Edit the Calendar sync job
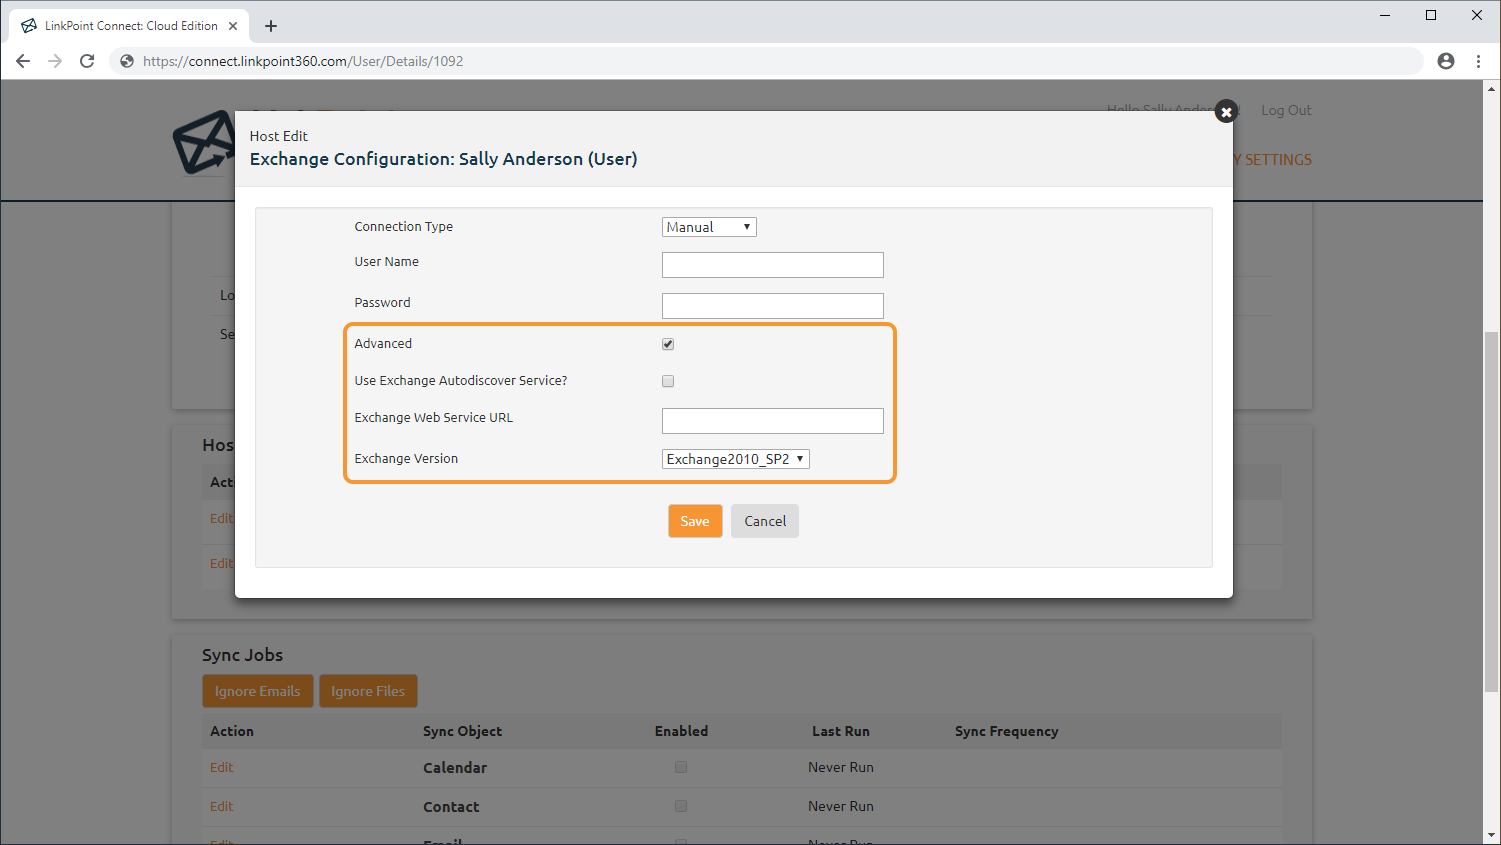Image resolution: width=1501 pixels, height=845 pixels. tap(221, 767)
